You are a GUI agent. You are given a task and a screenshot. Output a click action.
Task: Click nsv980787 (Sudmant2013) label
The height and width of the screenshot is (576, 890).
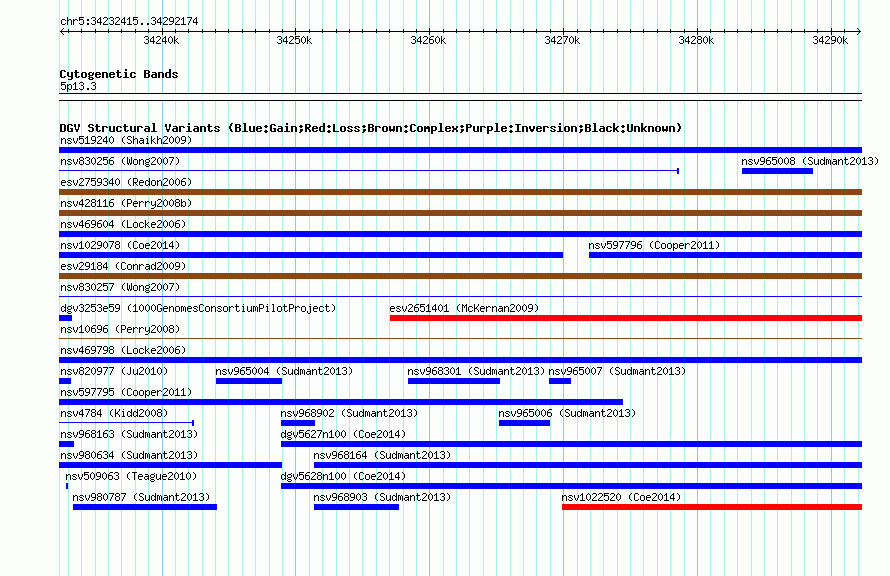141,497
